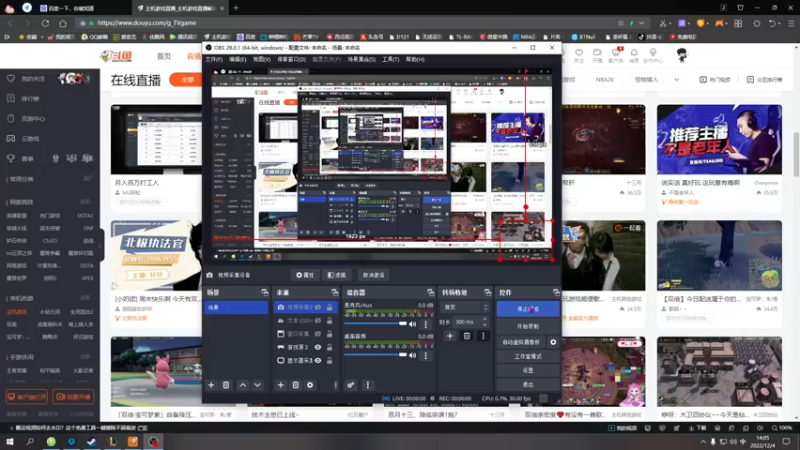Start the virtual camera button
This screenshot has width=800, height=450.
(521, 342)
